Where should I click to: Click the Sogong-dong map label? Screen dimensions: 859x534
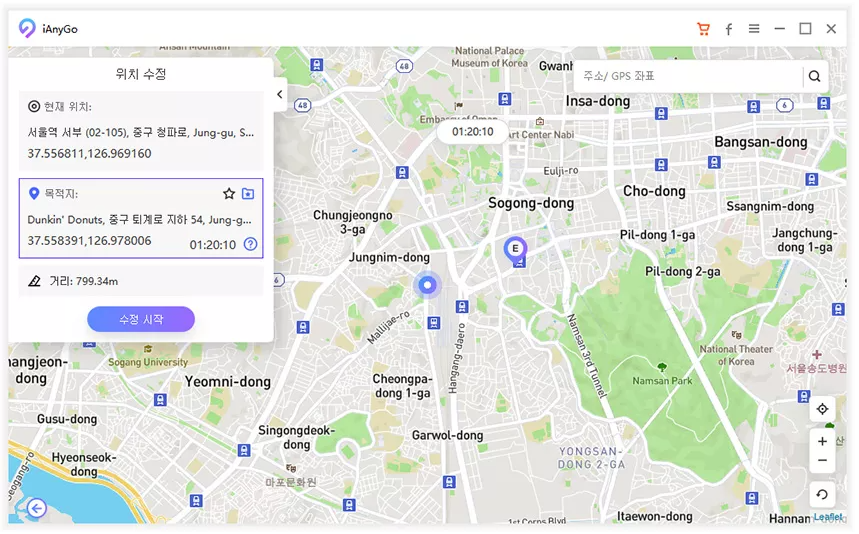[x=531, y=203]
